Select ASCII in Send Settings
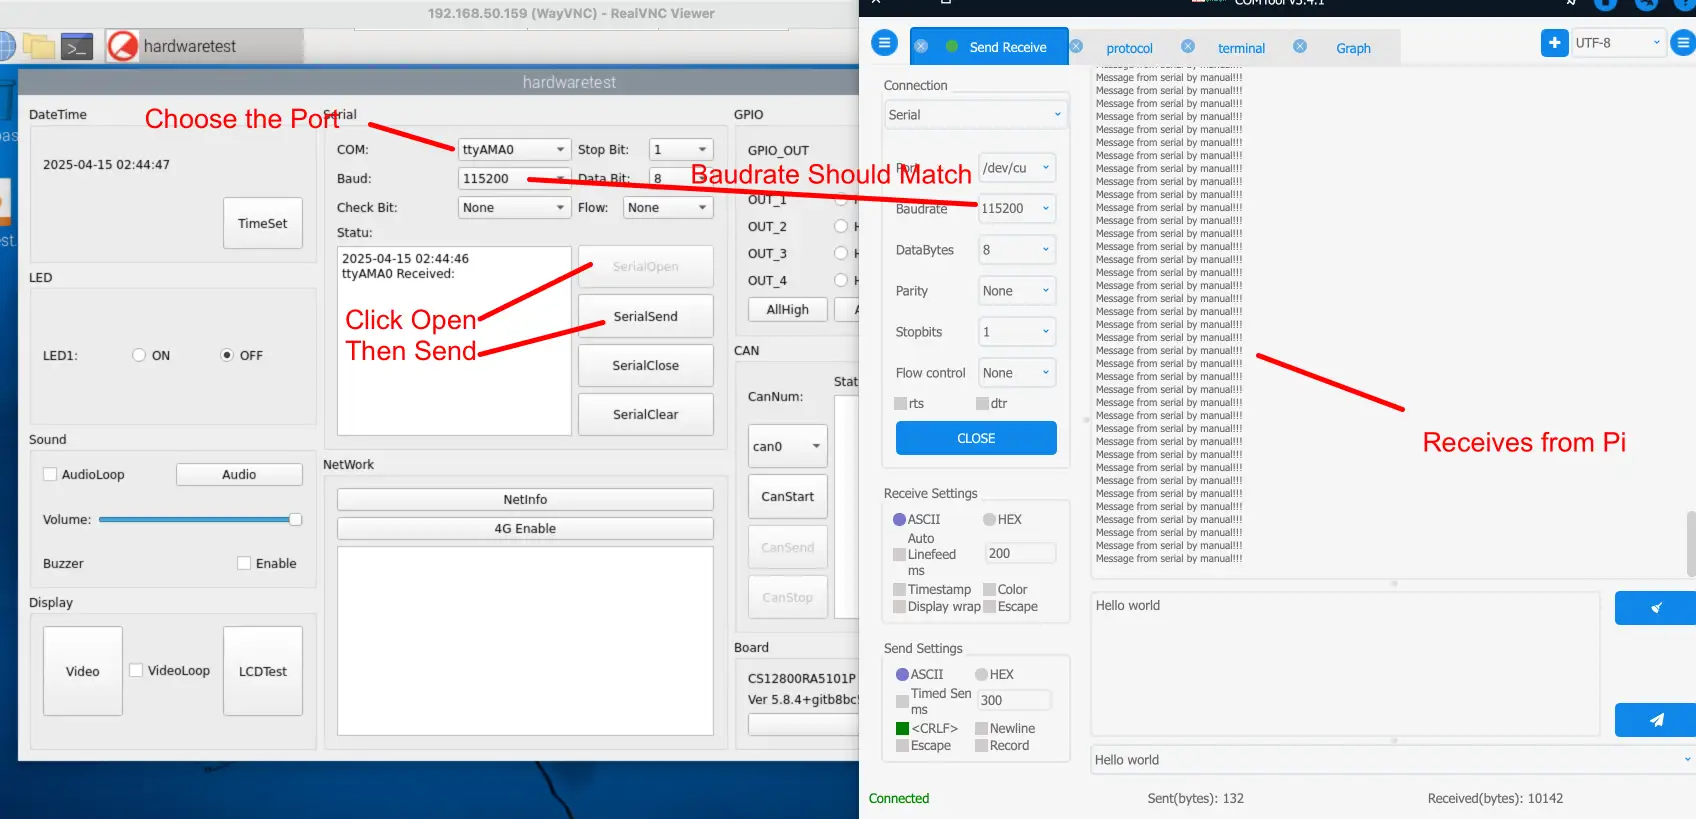The width and height of the screenshot is (1696, 819). pos(902,674)
